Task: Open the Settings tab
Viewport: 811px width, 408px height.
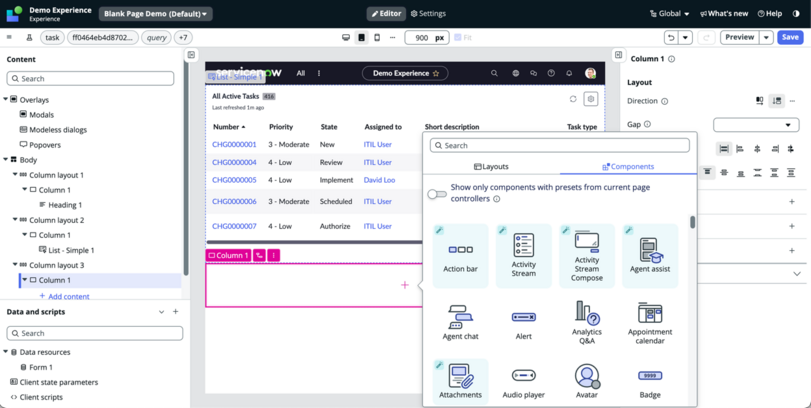Action: coord(428,14)
